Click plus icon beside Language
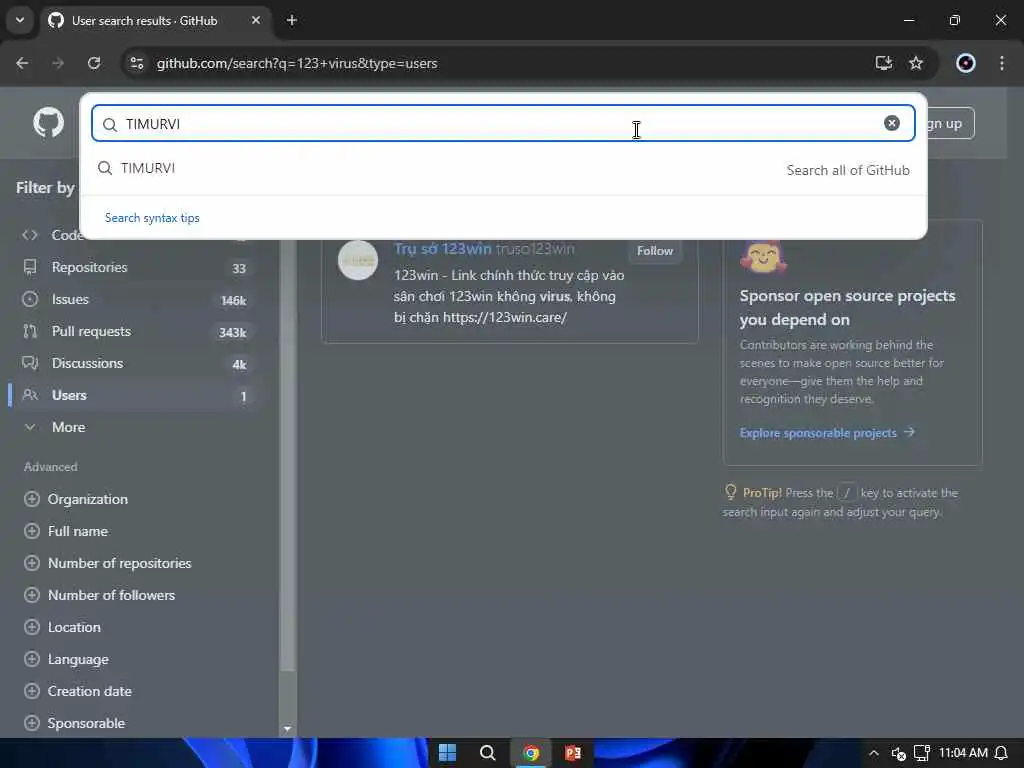 pos(31,659)
